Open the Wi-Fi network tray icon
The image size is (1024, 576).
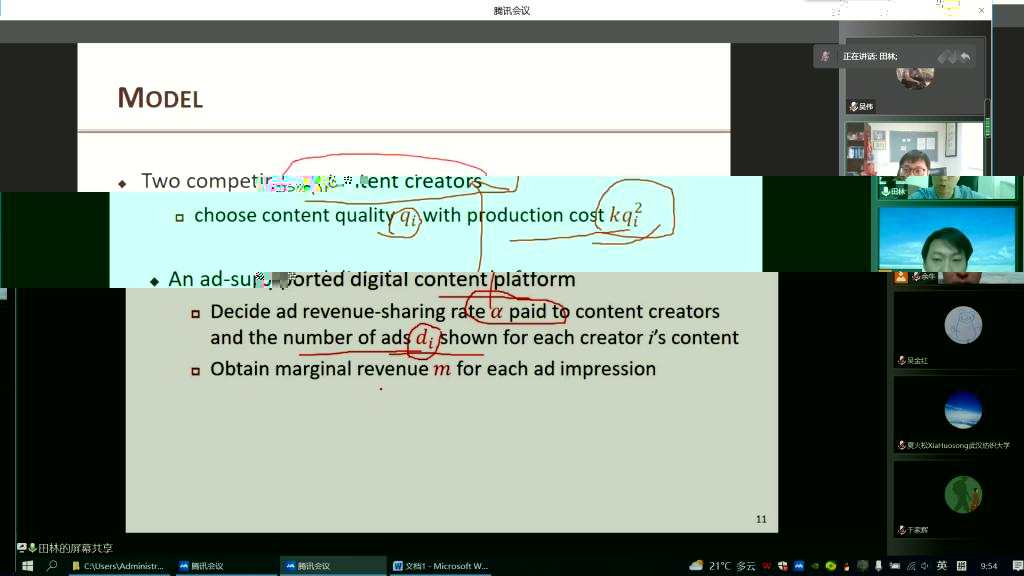[x=911, y=566]
